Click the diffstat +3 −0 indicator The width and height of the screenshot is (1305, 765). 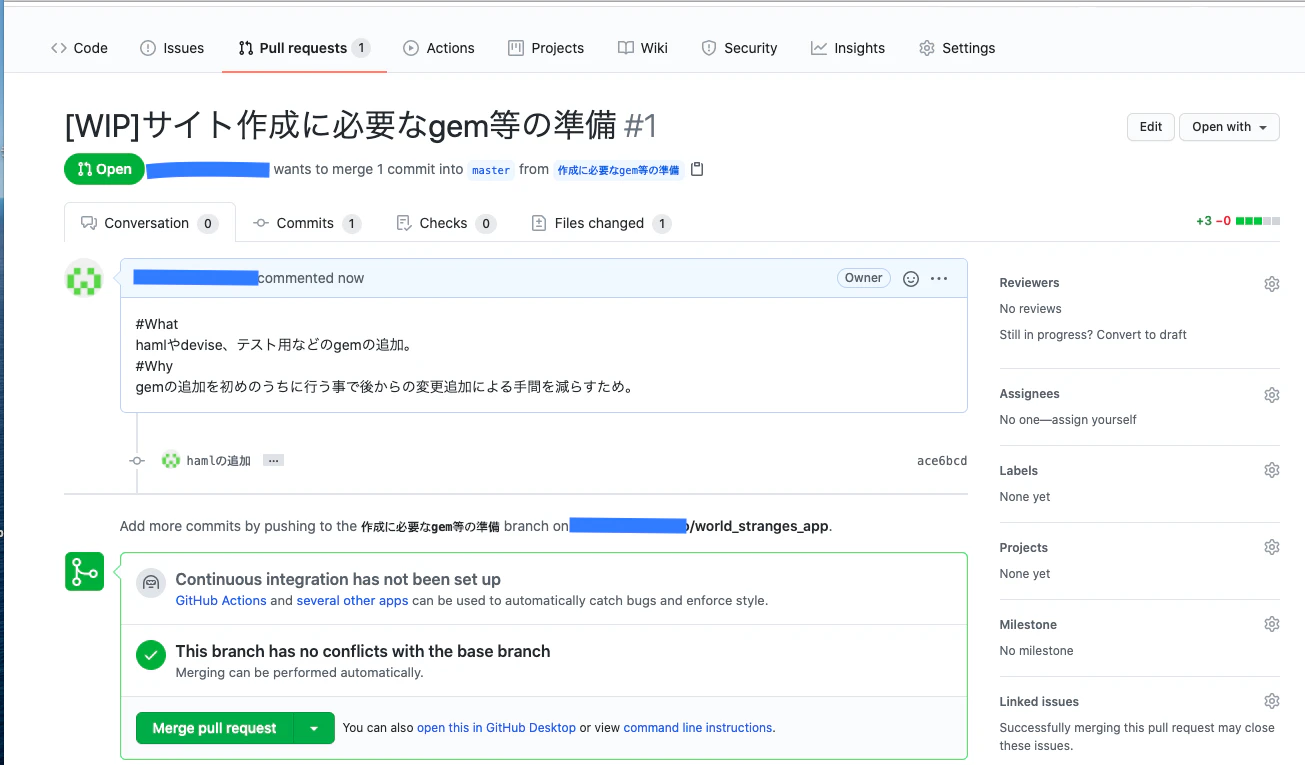[x=1237, y=221]
